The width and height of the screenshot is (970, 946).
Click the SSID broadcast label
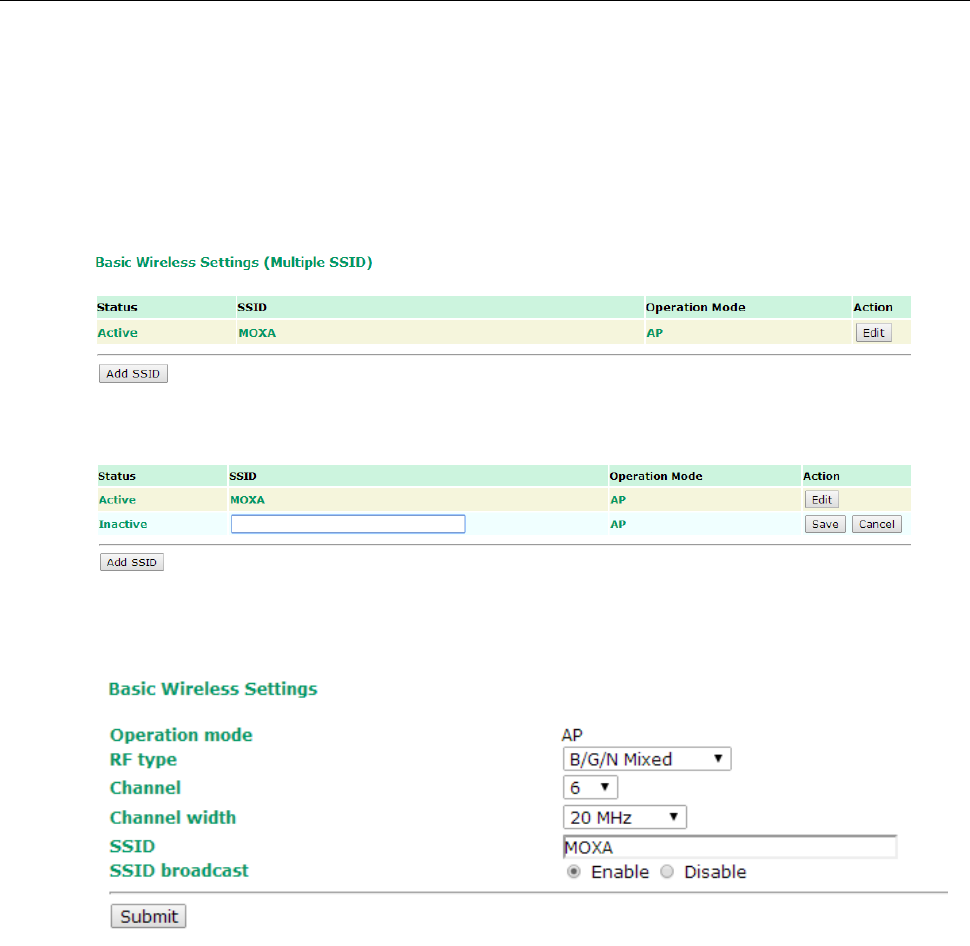[x=179, y=871]
